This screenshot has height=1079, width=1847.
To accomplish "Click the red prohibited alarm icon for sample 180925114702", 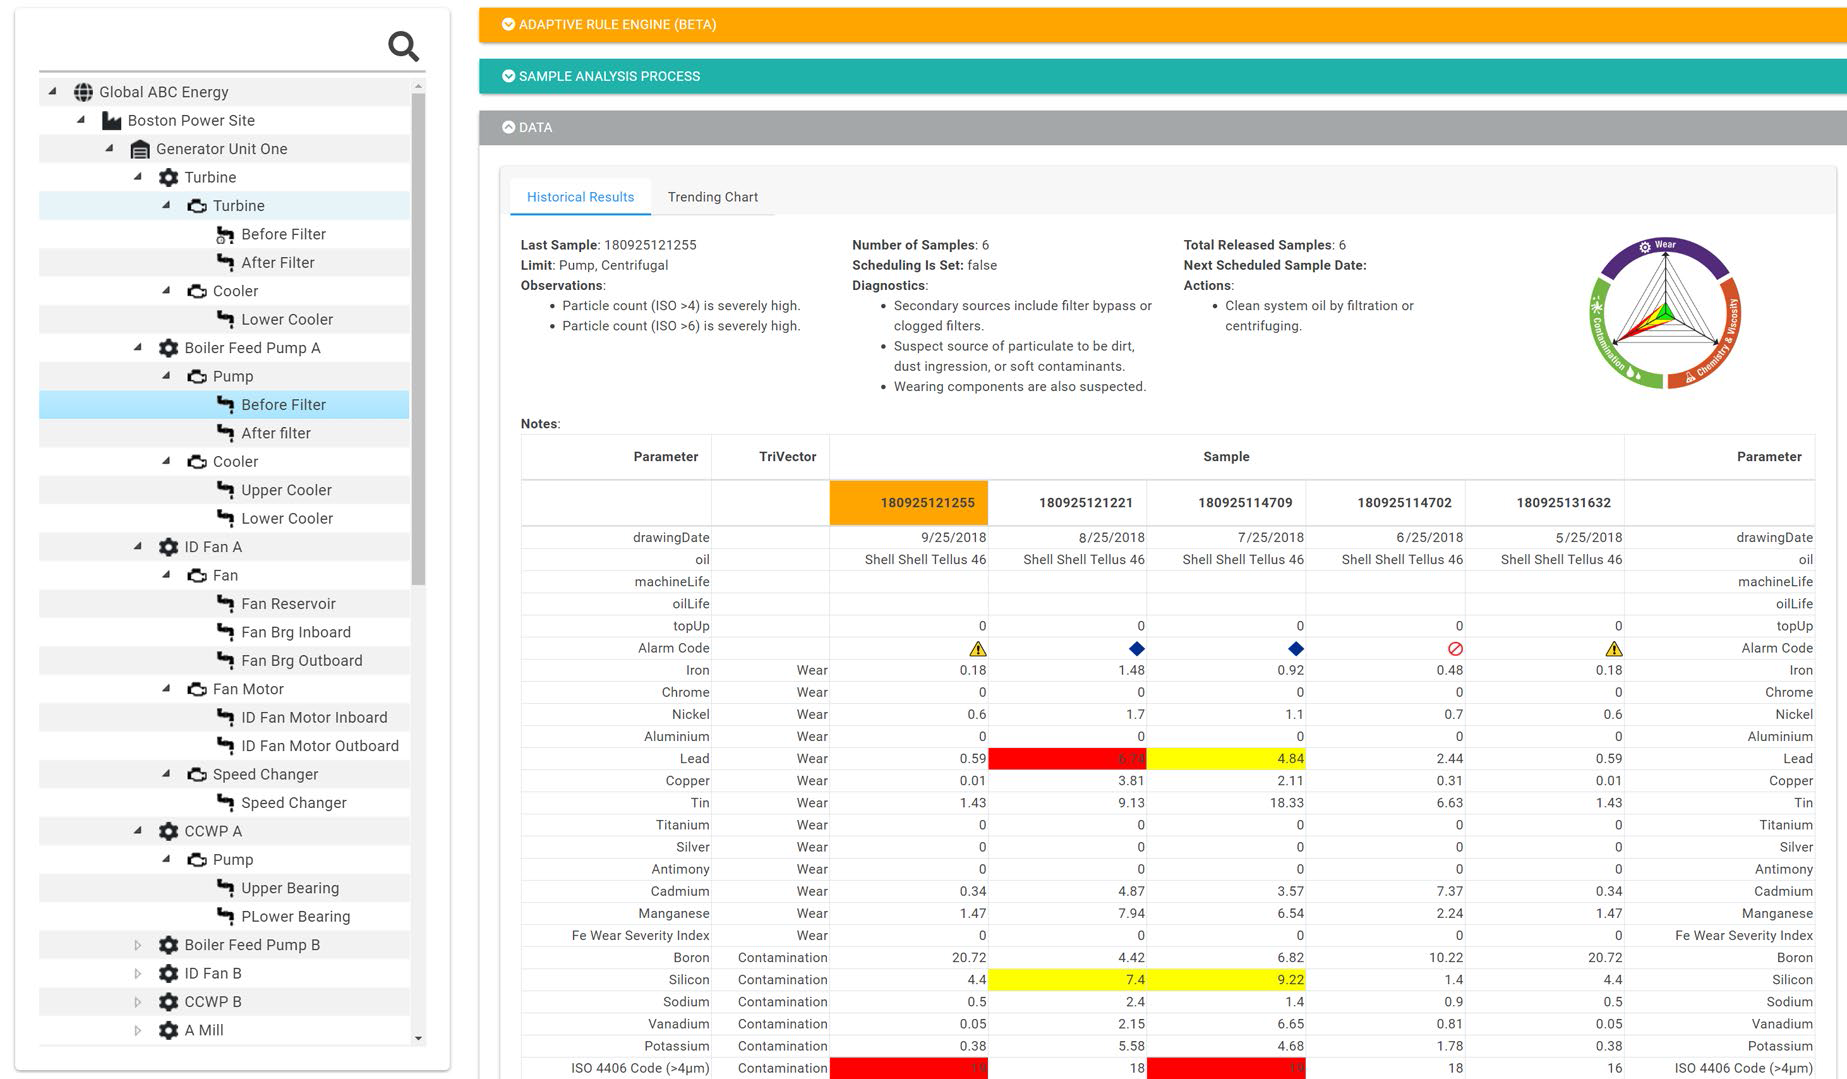I will [x=1455, y=649].
